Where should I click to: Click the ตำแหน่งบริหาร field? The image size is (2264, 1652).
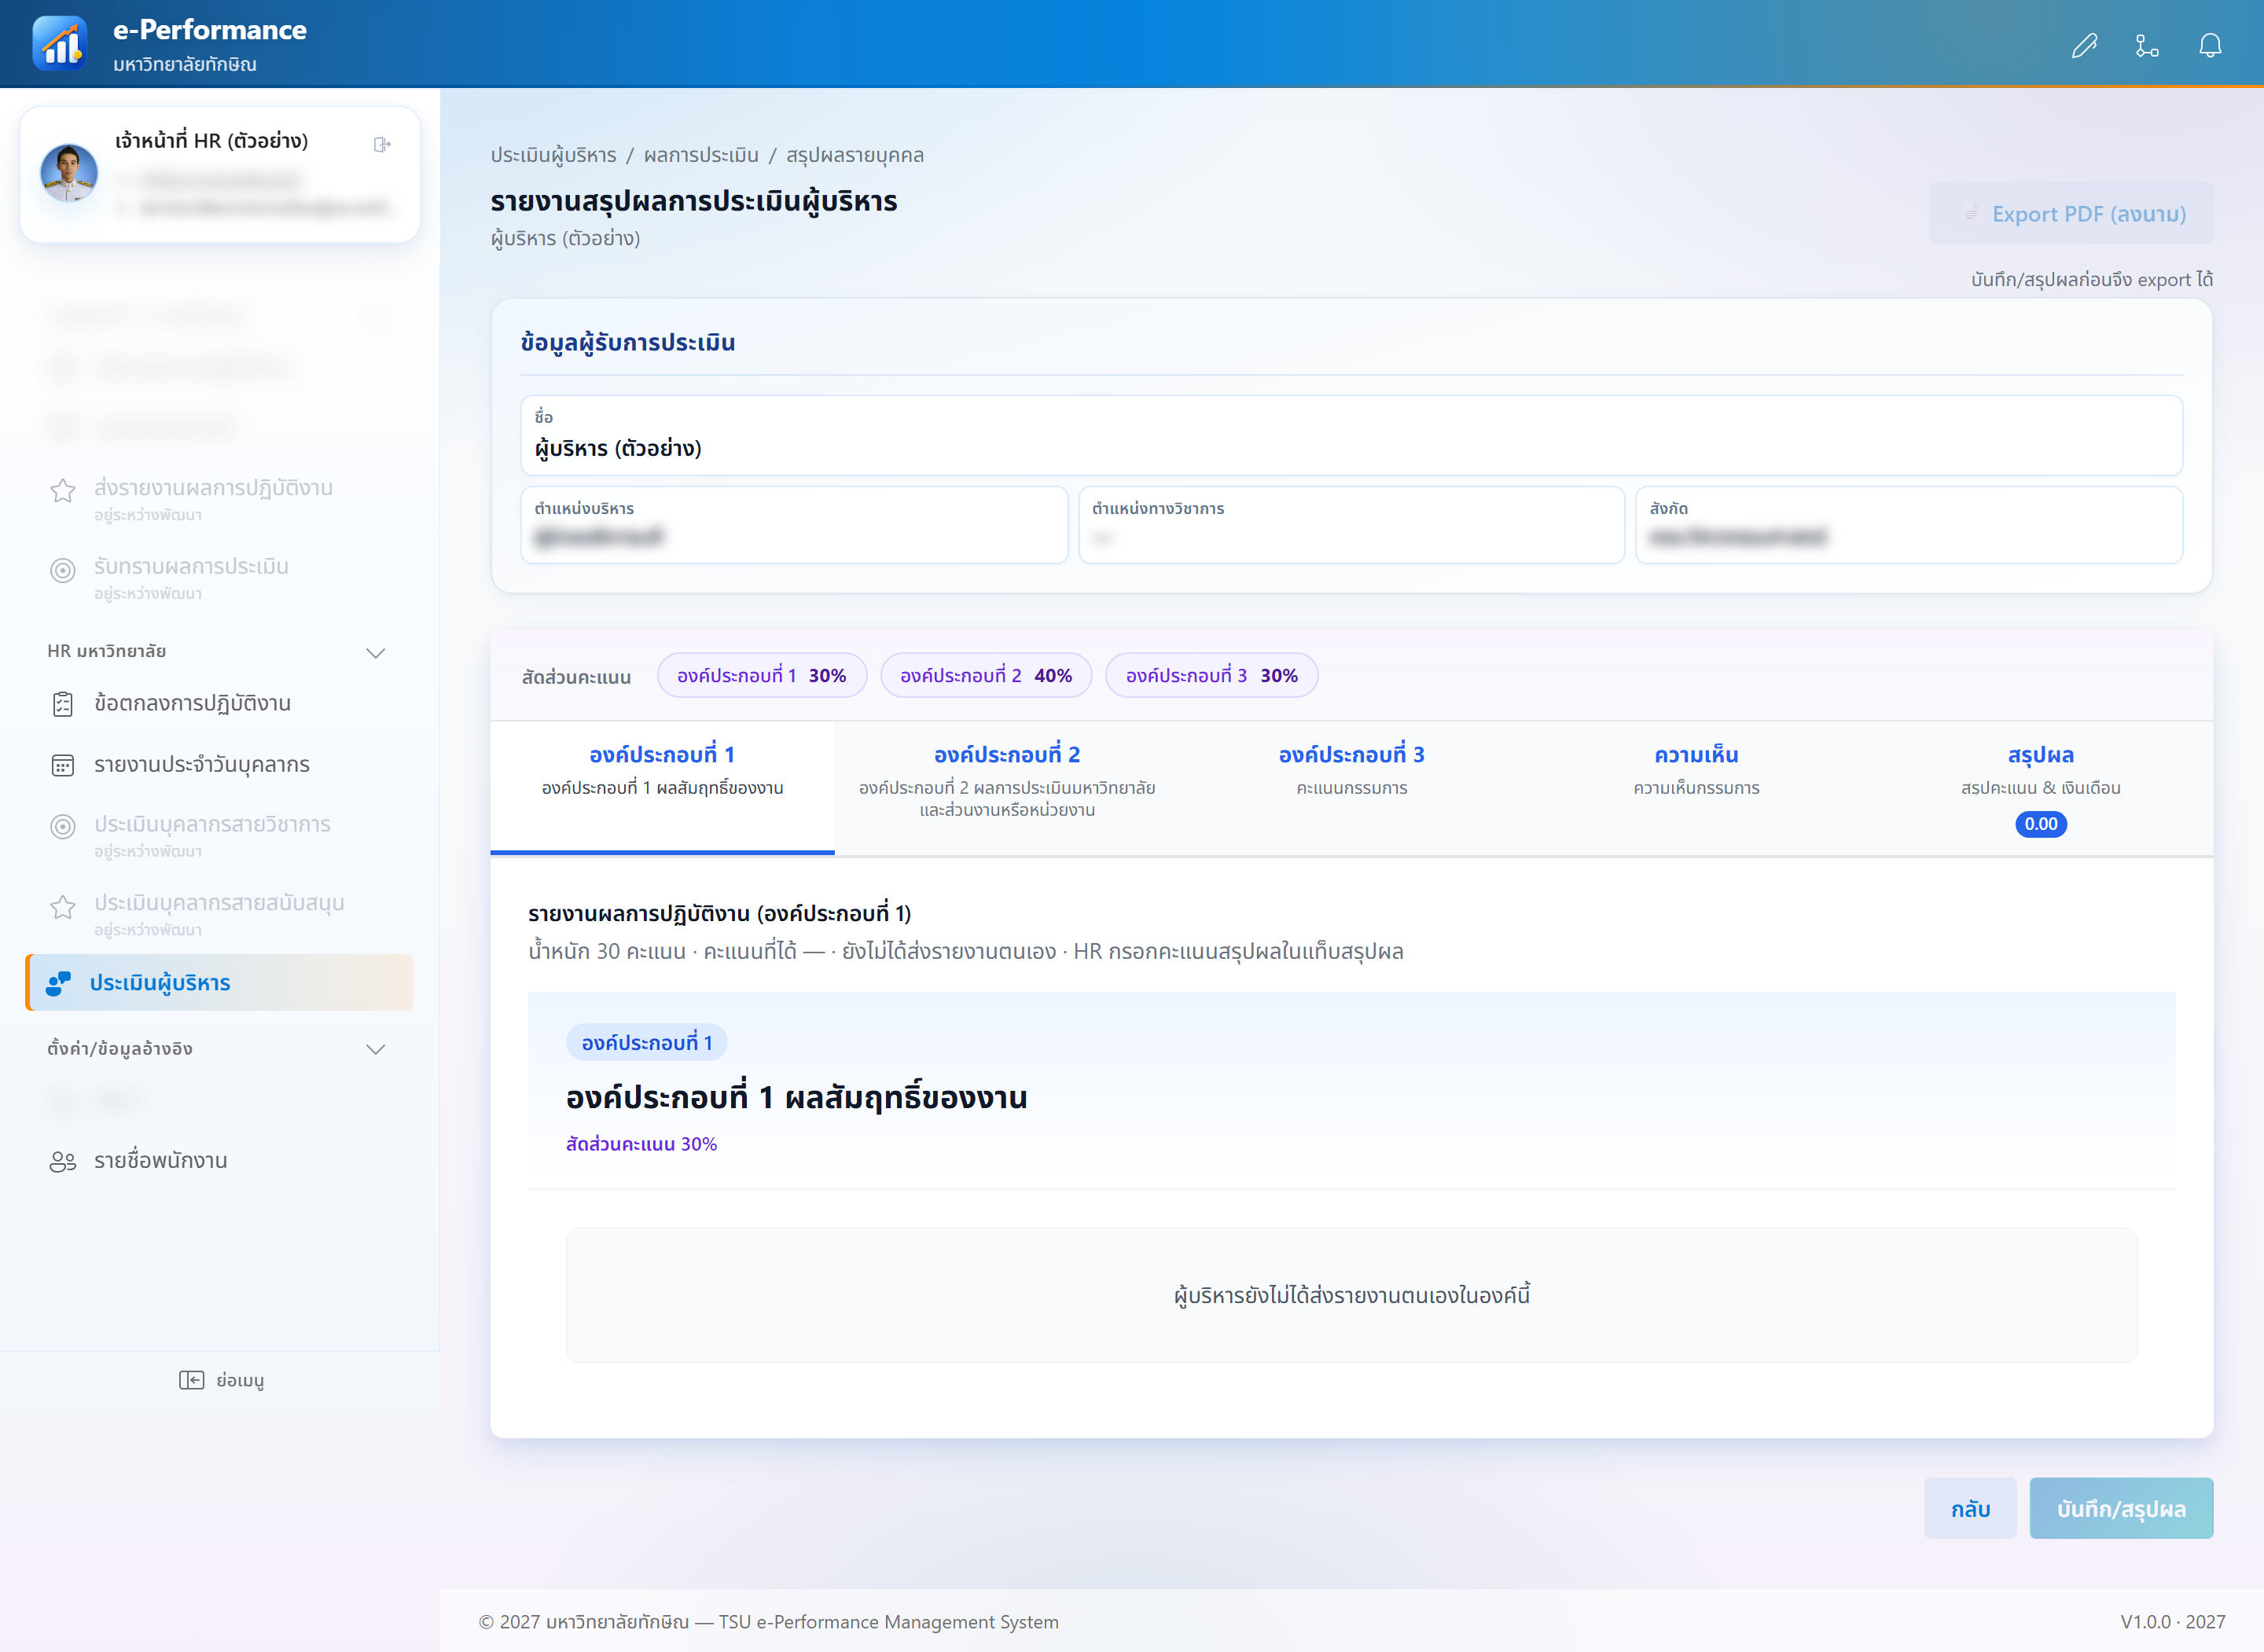(794, 525)
